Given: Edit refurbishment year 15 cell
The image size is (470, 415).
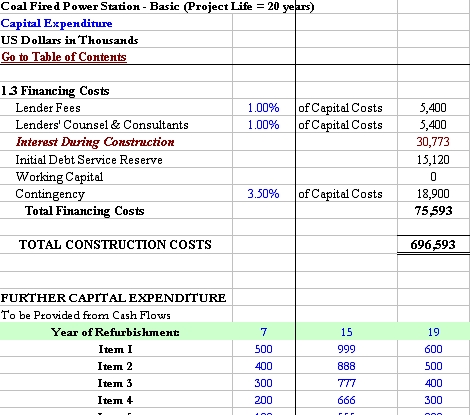Looking at the screenshot, I should pyautogui.click(x=346, y=332).
